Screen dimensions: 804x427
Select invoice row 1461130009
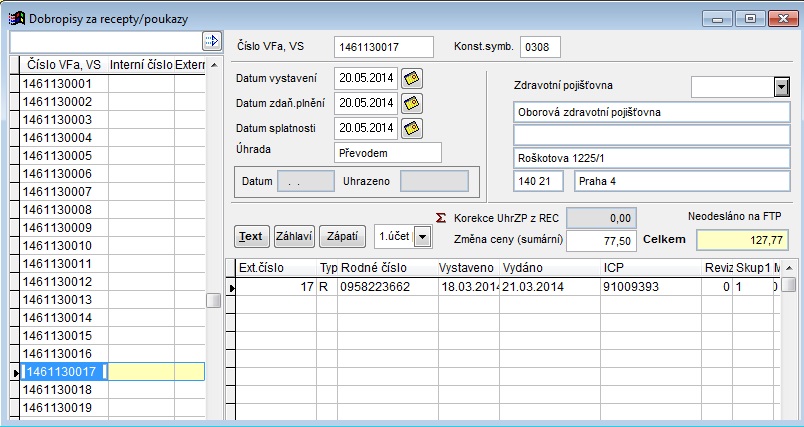(x=112, y=228)
